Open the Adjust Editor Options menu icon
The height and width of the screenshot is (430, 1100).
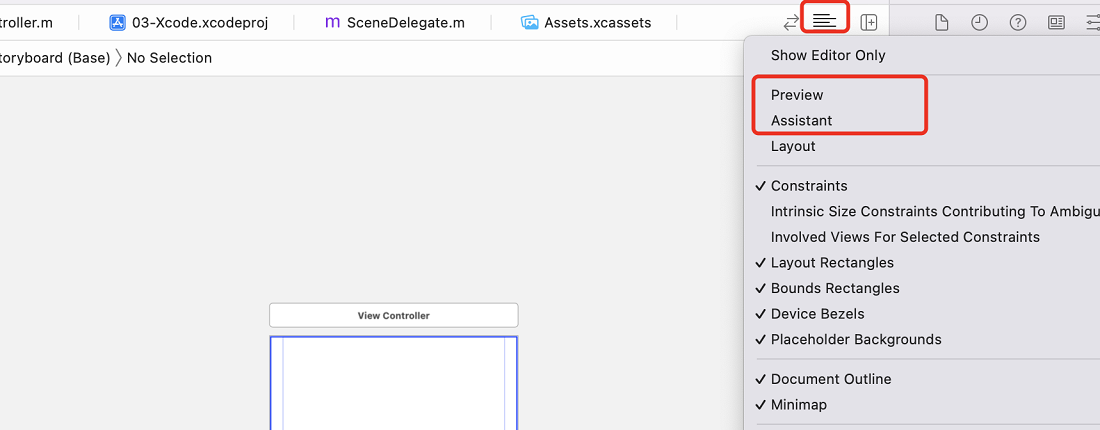click(825, 22)
